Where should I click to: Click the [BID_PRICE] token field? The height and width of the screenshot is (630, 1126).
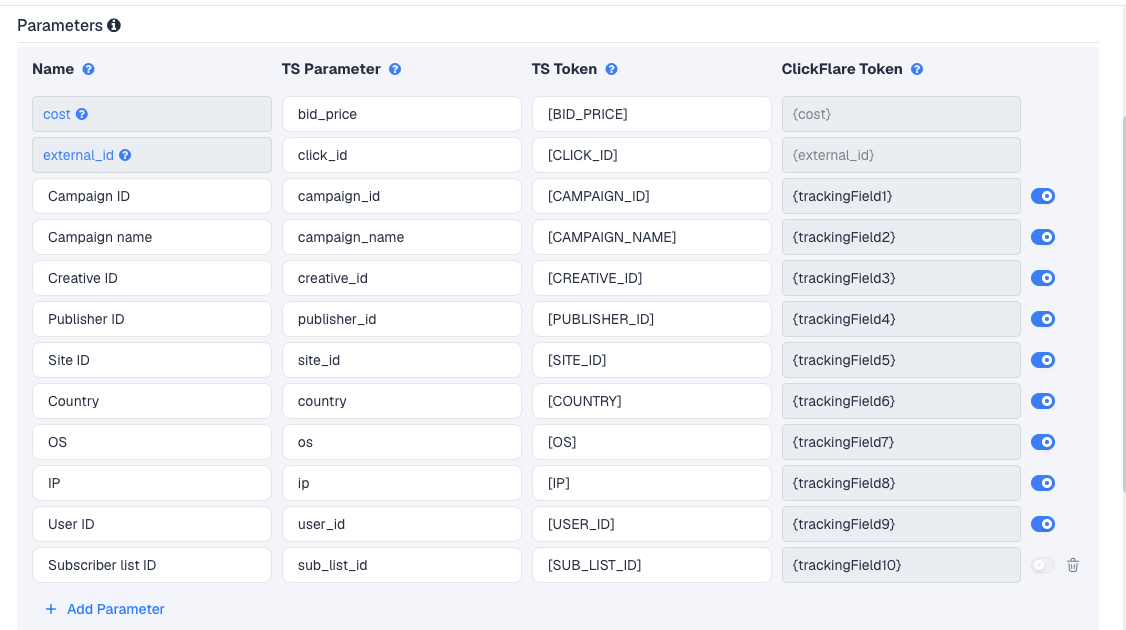pos(651,114)
